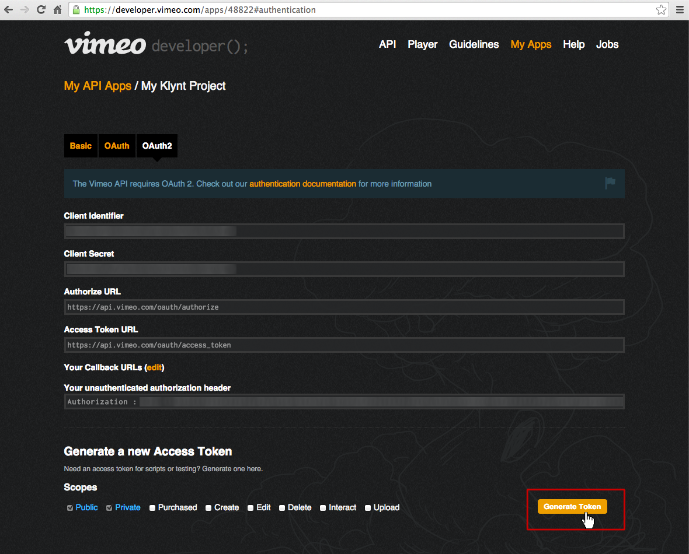Screen dimensions: 689x554
Task: Click the Generate Token button
Action: tap(572, 507)
